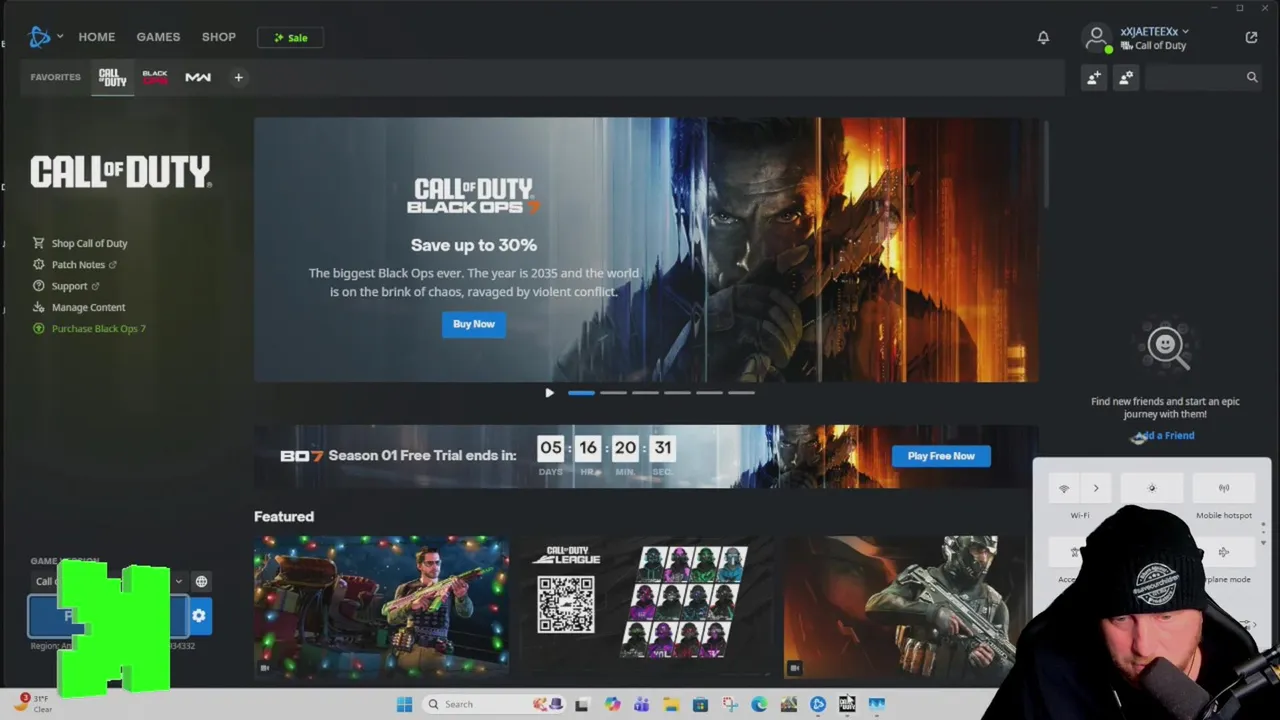Click the friends search magnifier icon
Viewport: 1280px width, 720px height.
pyautogui.click(x=1252, y=77)
